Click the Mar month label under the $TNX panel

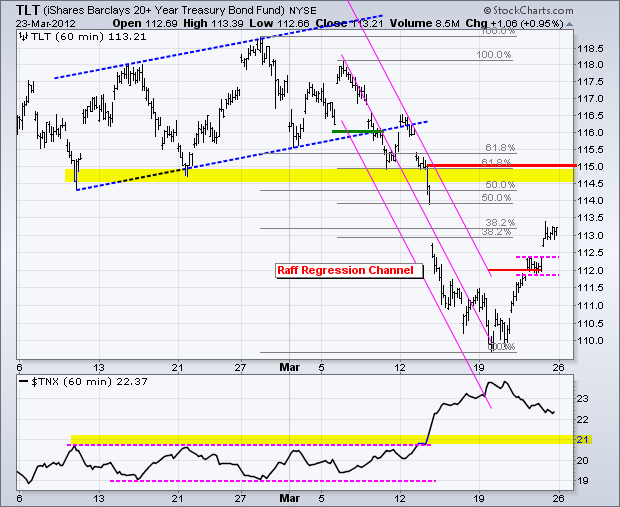click(289, 498)
